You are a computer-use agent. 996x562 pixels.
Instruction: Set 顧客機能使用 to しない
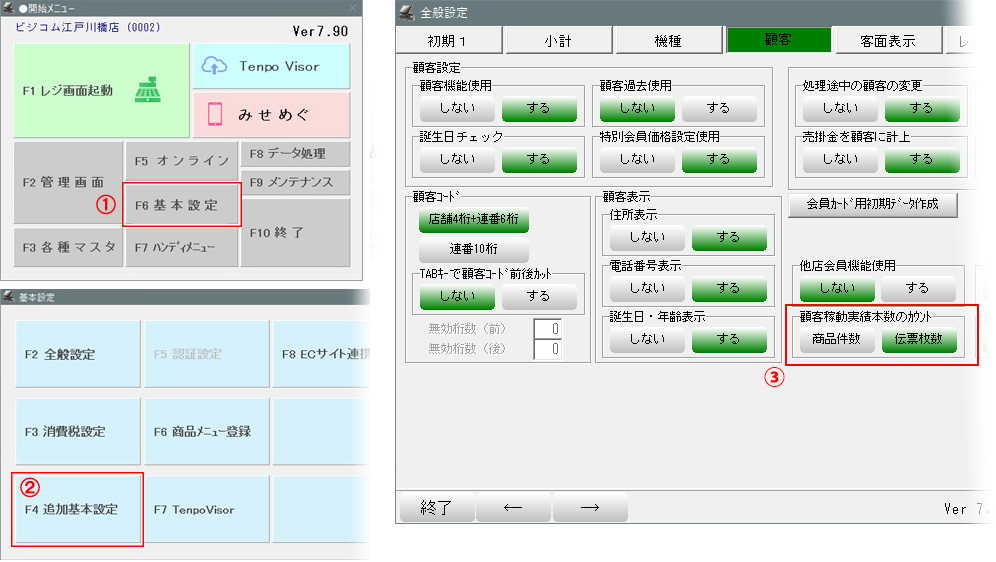tap(457, 108)
